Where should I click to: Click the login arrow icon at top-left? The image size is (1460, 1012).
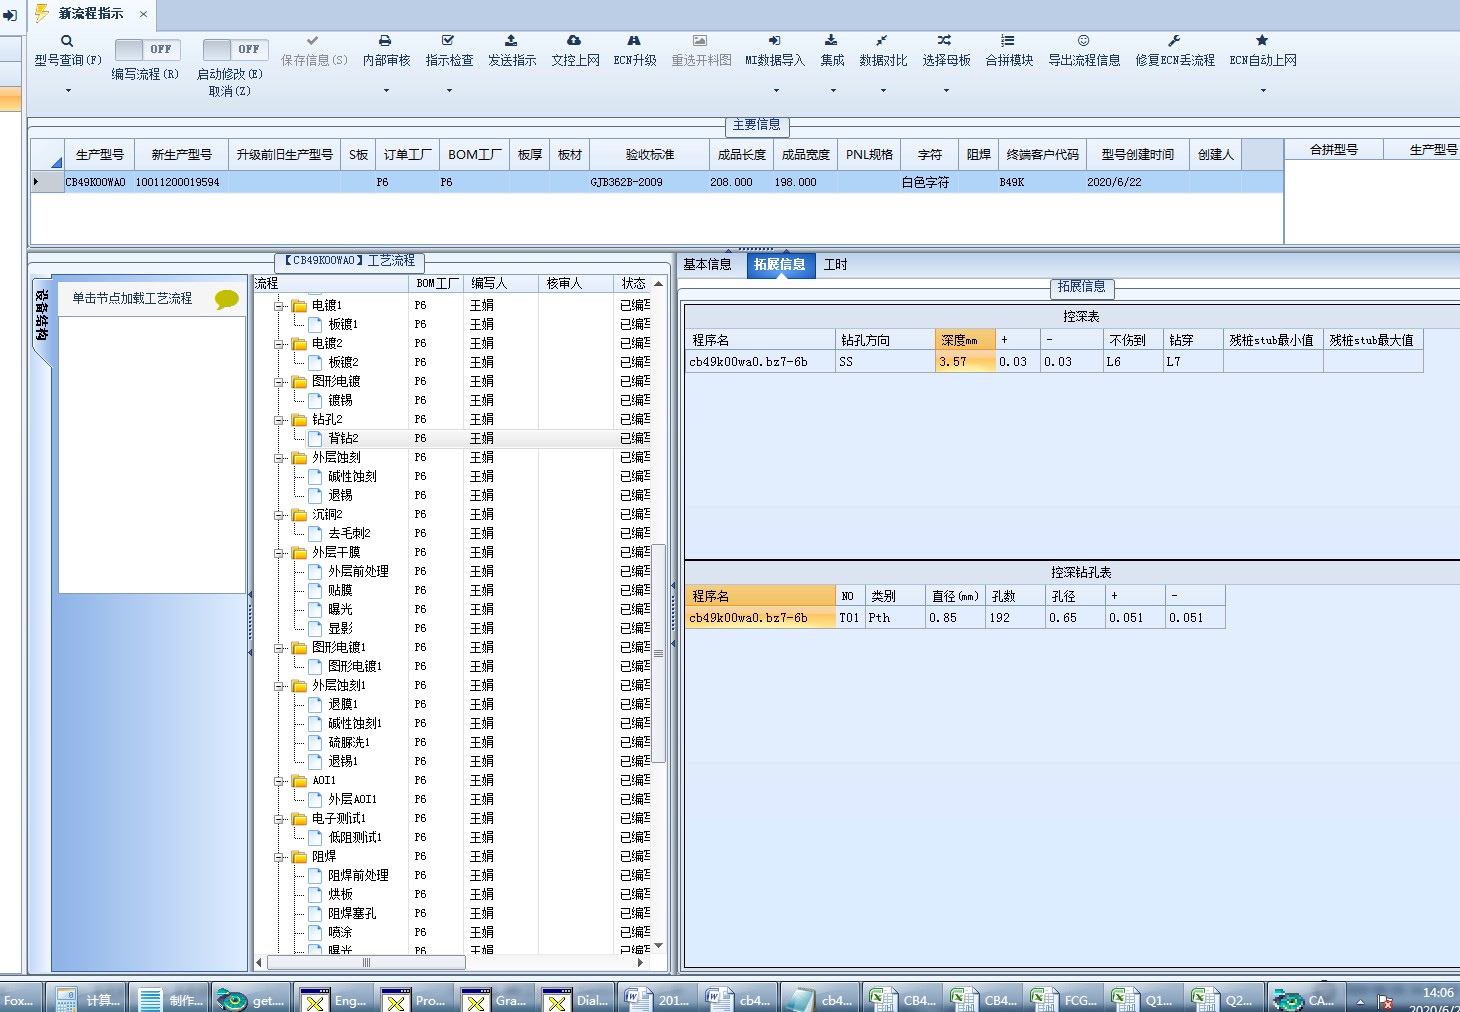(x=10, y=15)
